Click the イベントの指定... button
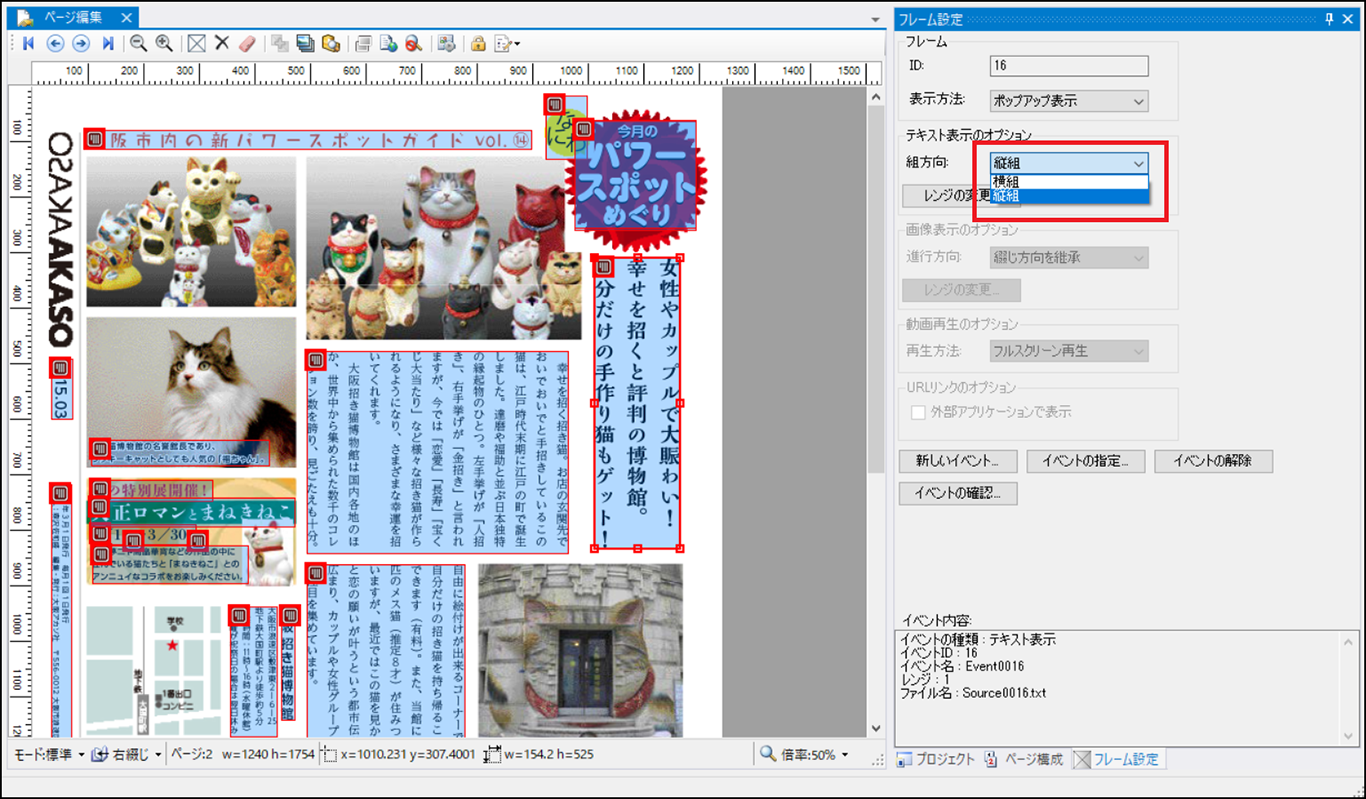The width and height of the screenshot is (1366, 799). pos(1086,461)
